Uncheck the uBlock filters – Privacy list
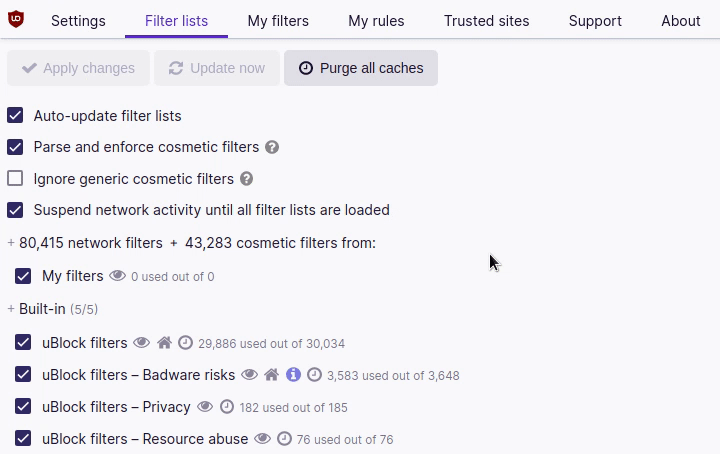720x454 pixels. (23, 407)
